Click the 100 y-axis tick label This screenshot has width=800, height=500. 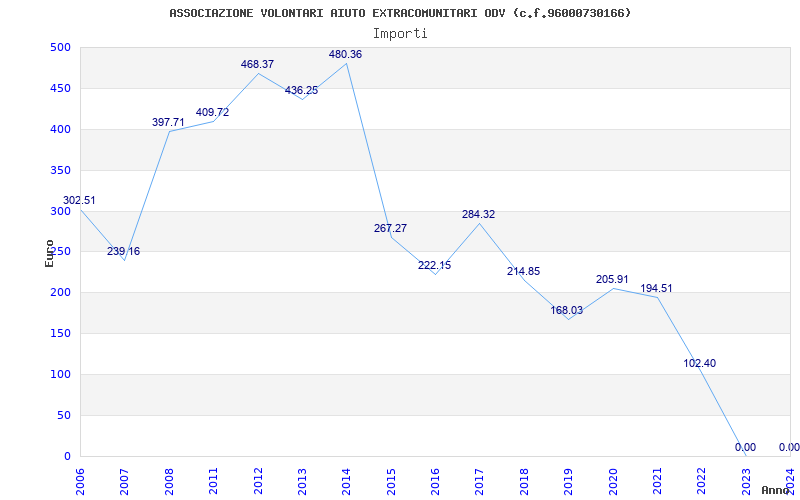(60, 374)
